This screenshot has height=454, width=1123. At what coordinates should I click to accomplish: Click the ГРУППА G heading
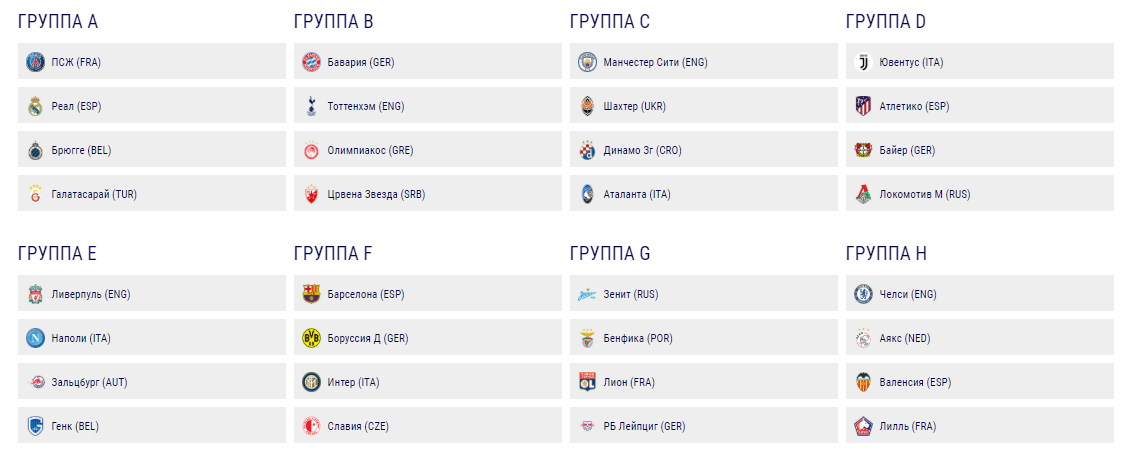(x=610, y=253)
